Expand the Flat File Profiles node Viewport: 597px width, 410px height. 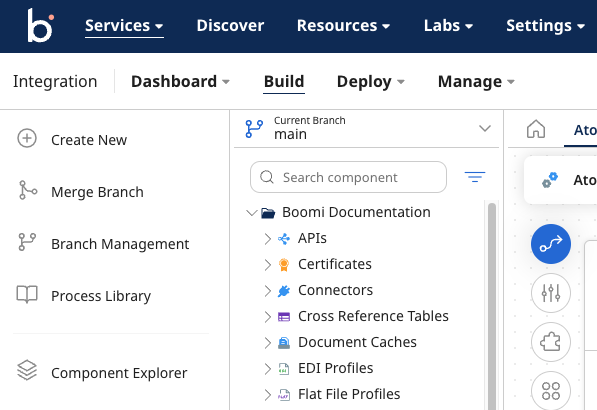[268, 395]
